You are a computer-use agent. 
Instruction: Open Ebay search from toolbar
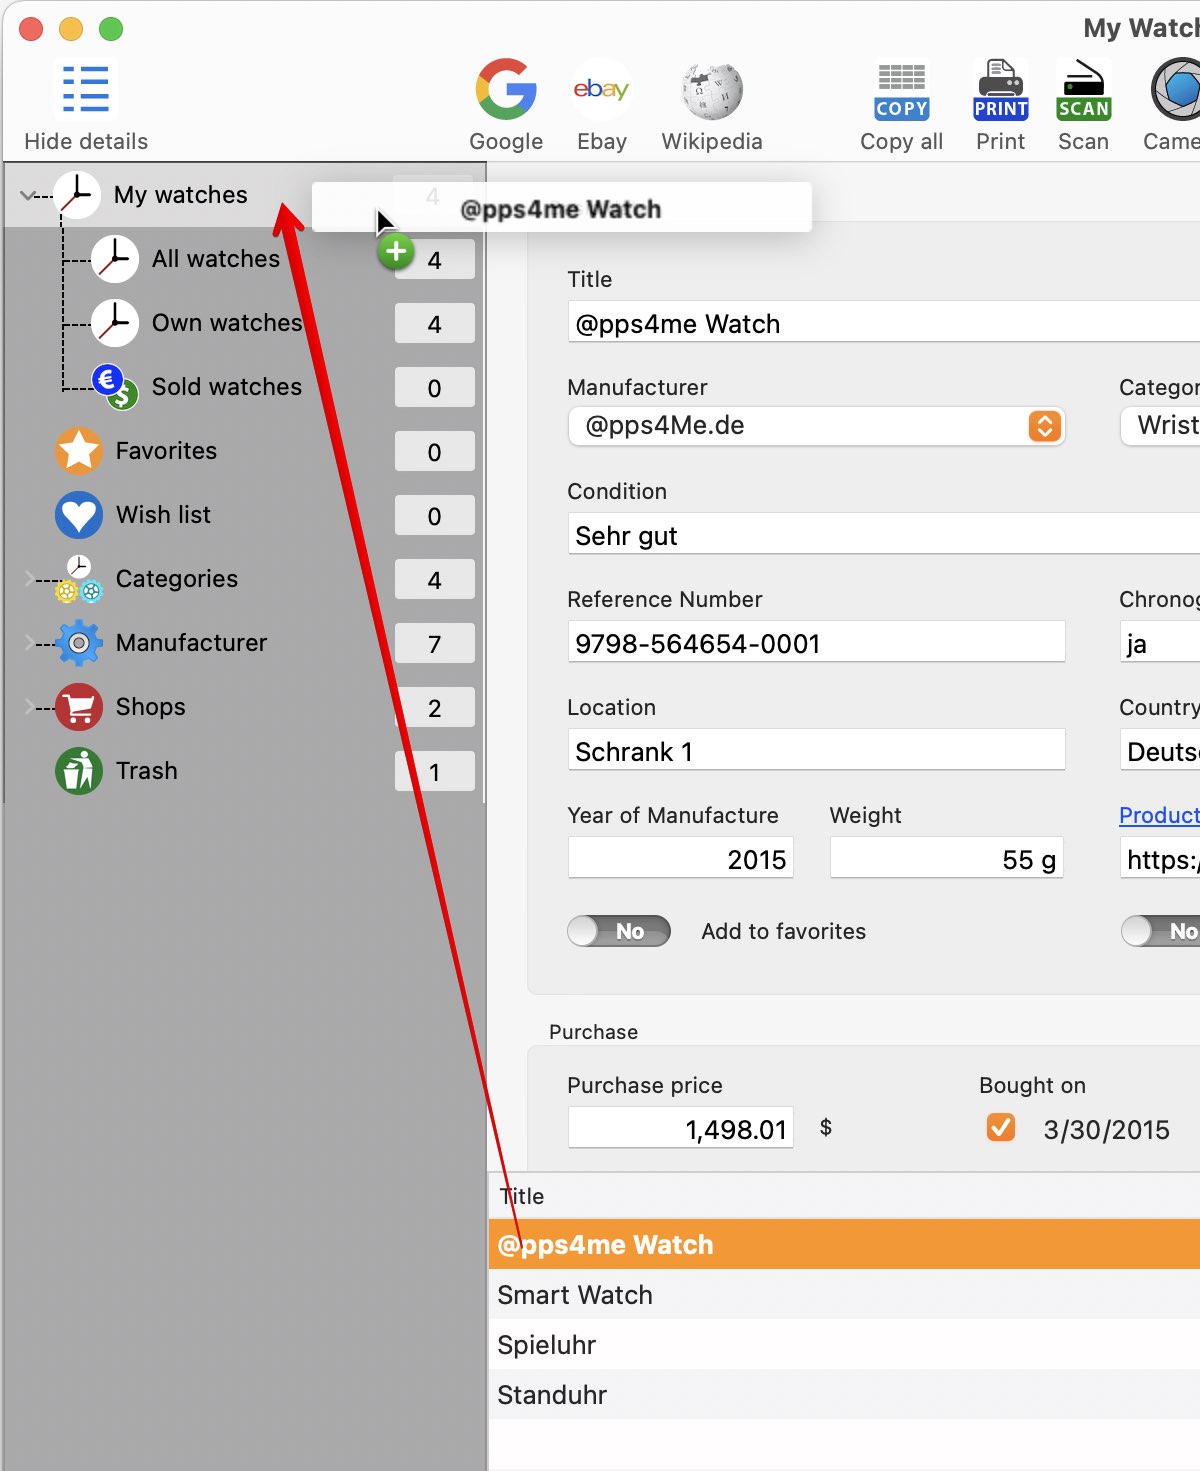click(x=601, y=89)
